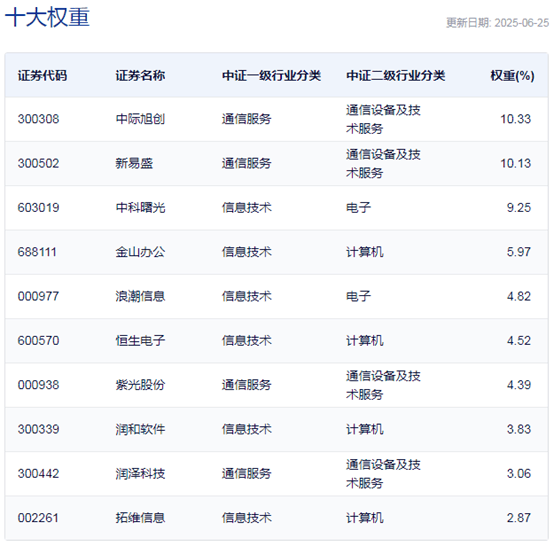Click the 润和软件 security name
554x546 pixels.
pyautogui.click(x=140, y=429)
